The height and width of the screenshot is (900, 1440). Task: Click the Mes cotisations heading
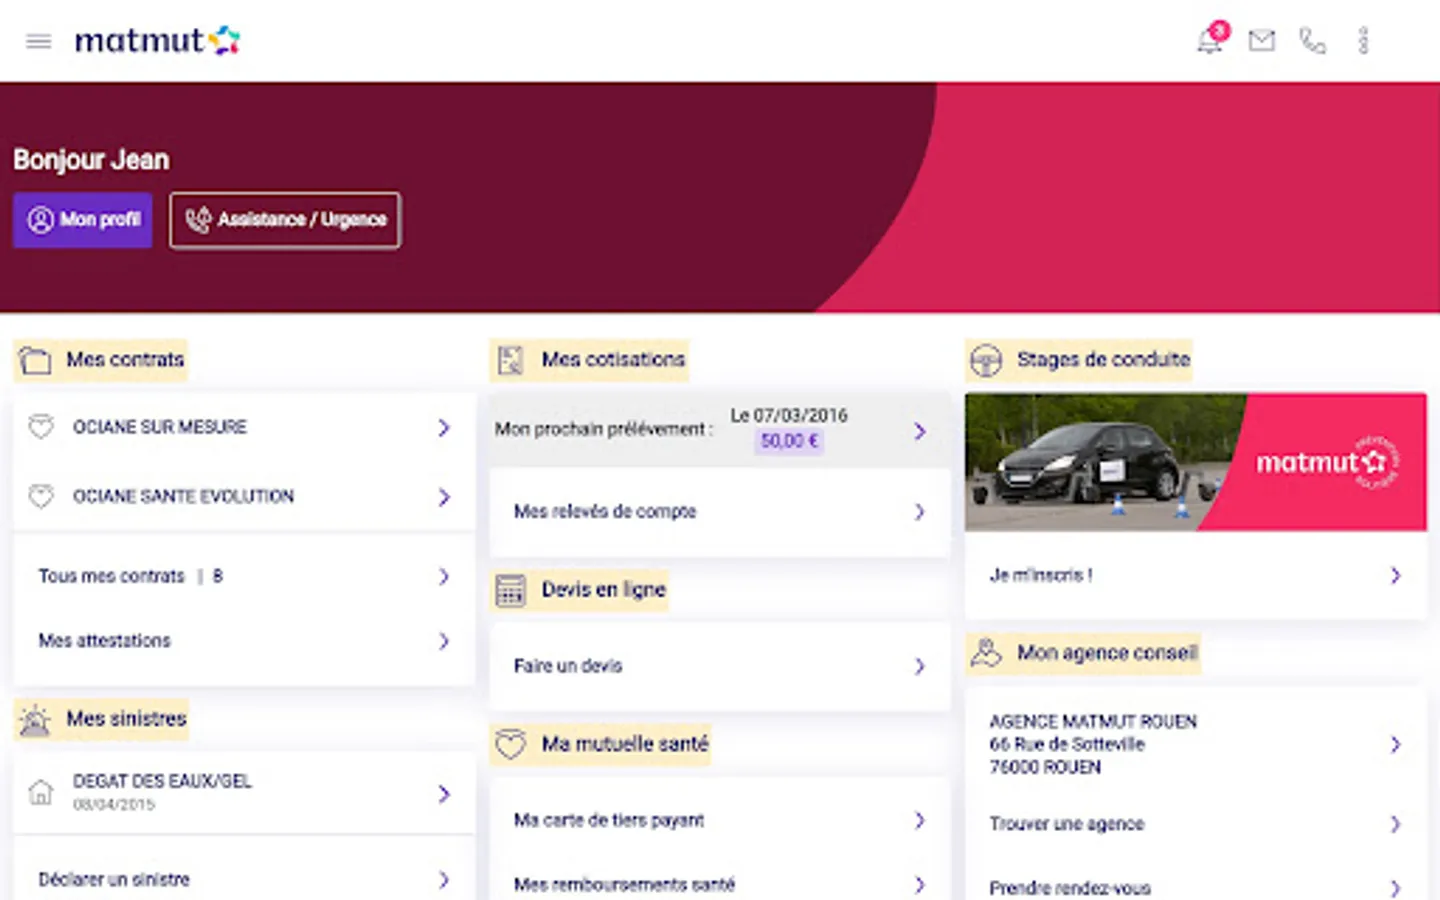coord(613,360)
